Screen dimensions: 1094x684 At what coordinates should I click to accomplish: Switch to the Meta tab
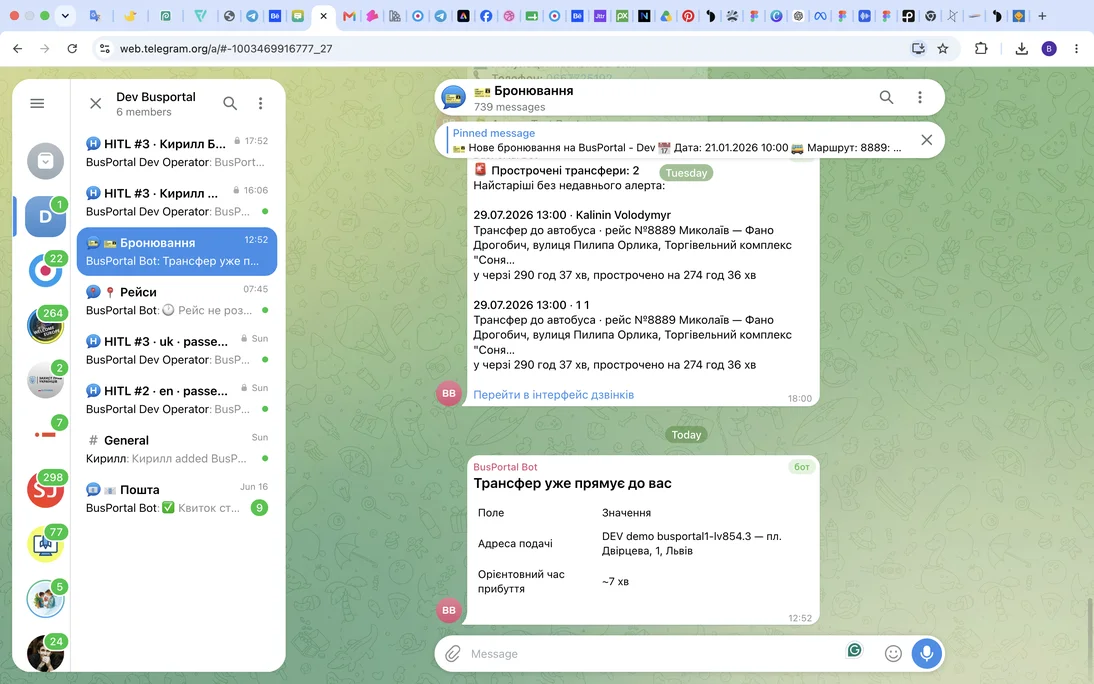[x=820, y=15]
